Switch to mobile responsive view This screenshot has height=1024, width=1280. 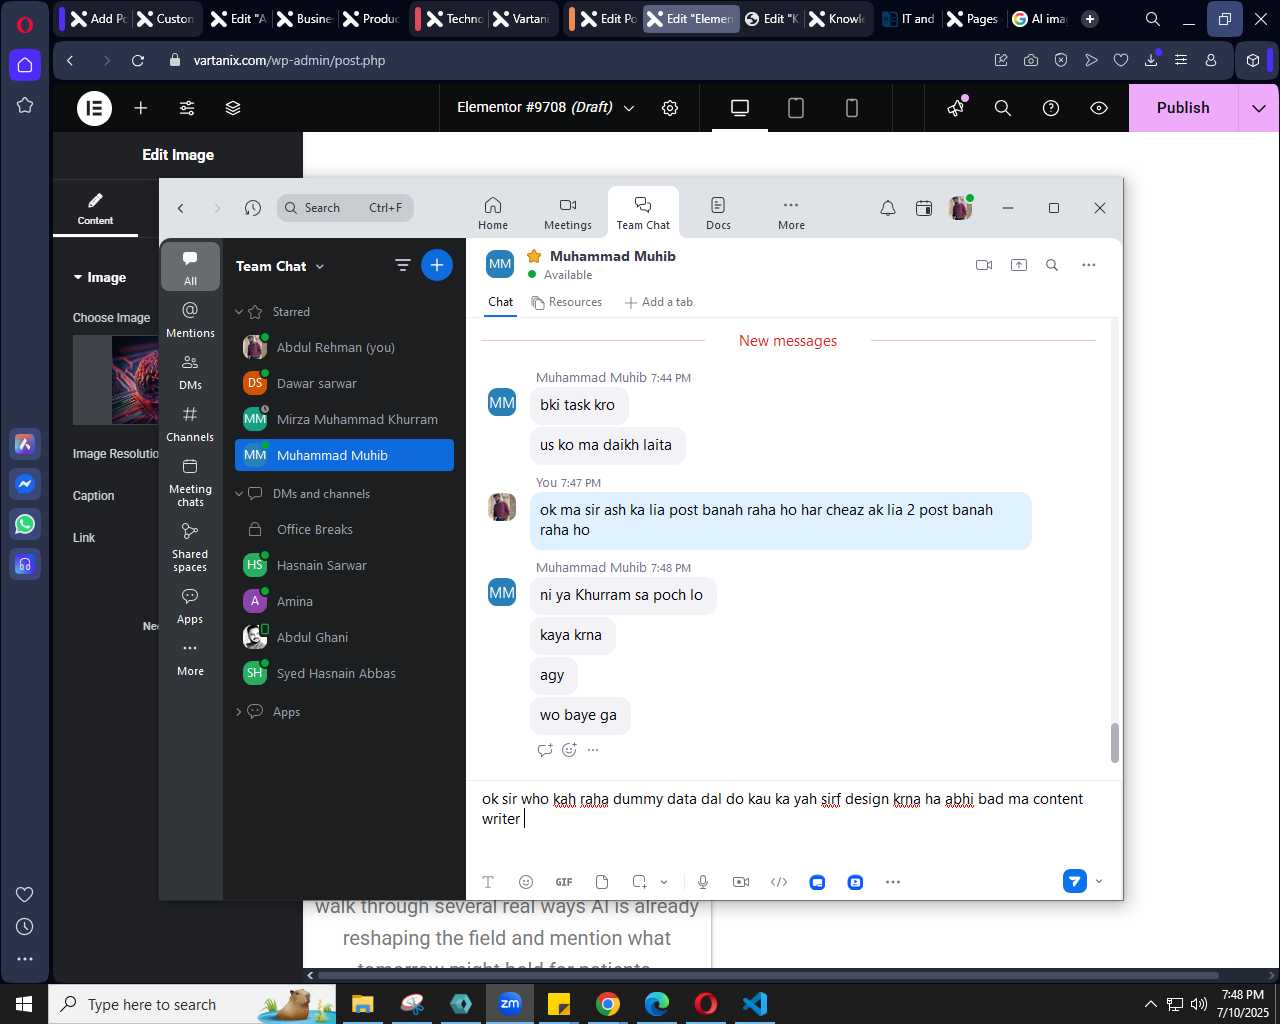pyautogui.click(x=852, y=108)
